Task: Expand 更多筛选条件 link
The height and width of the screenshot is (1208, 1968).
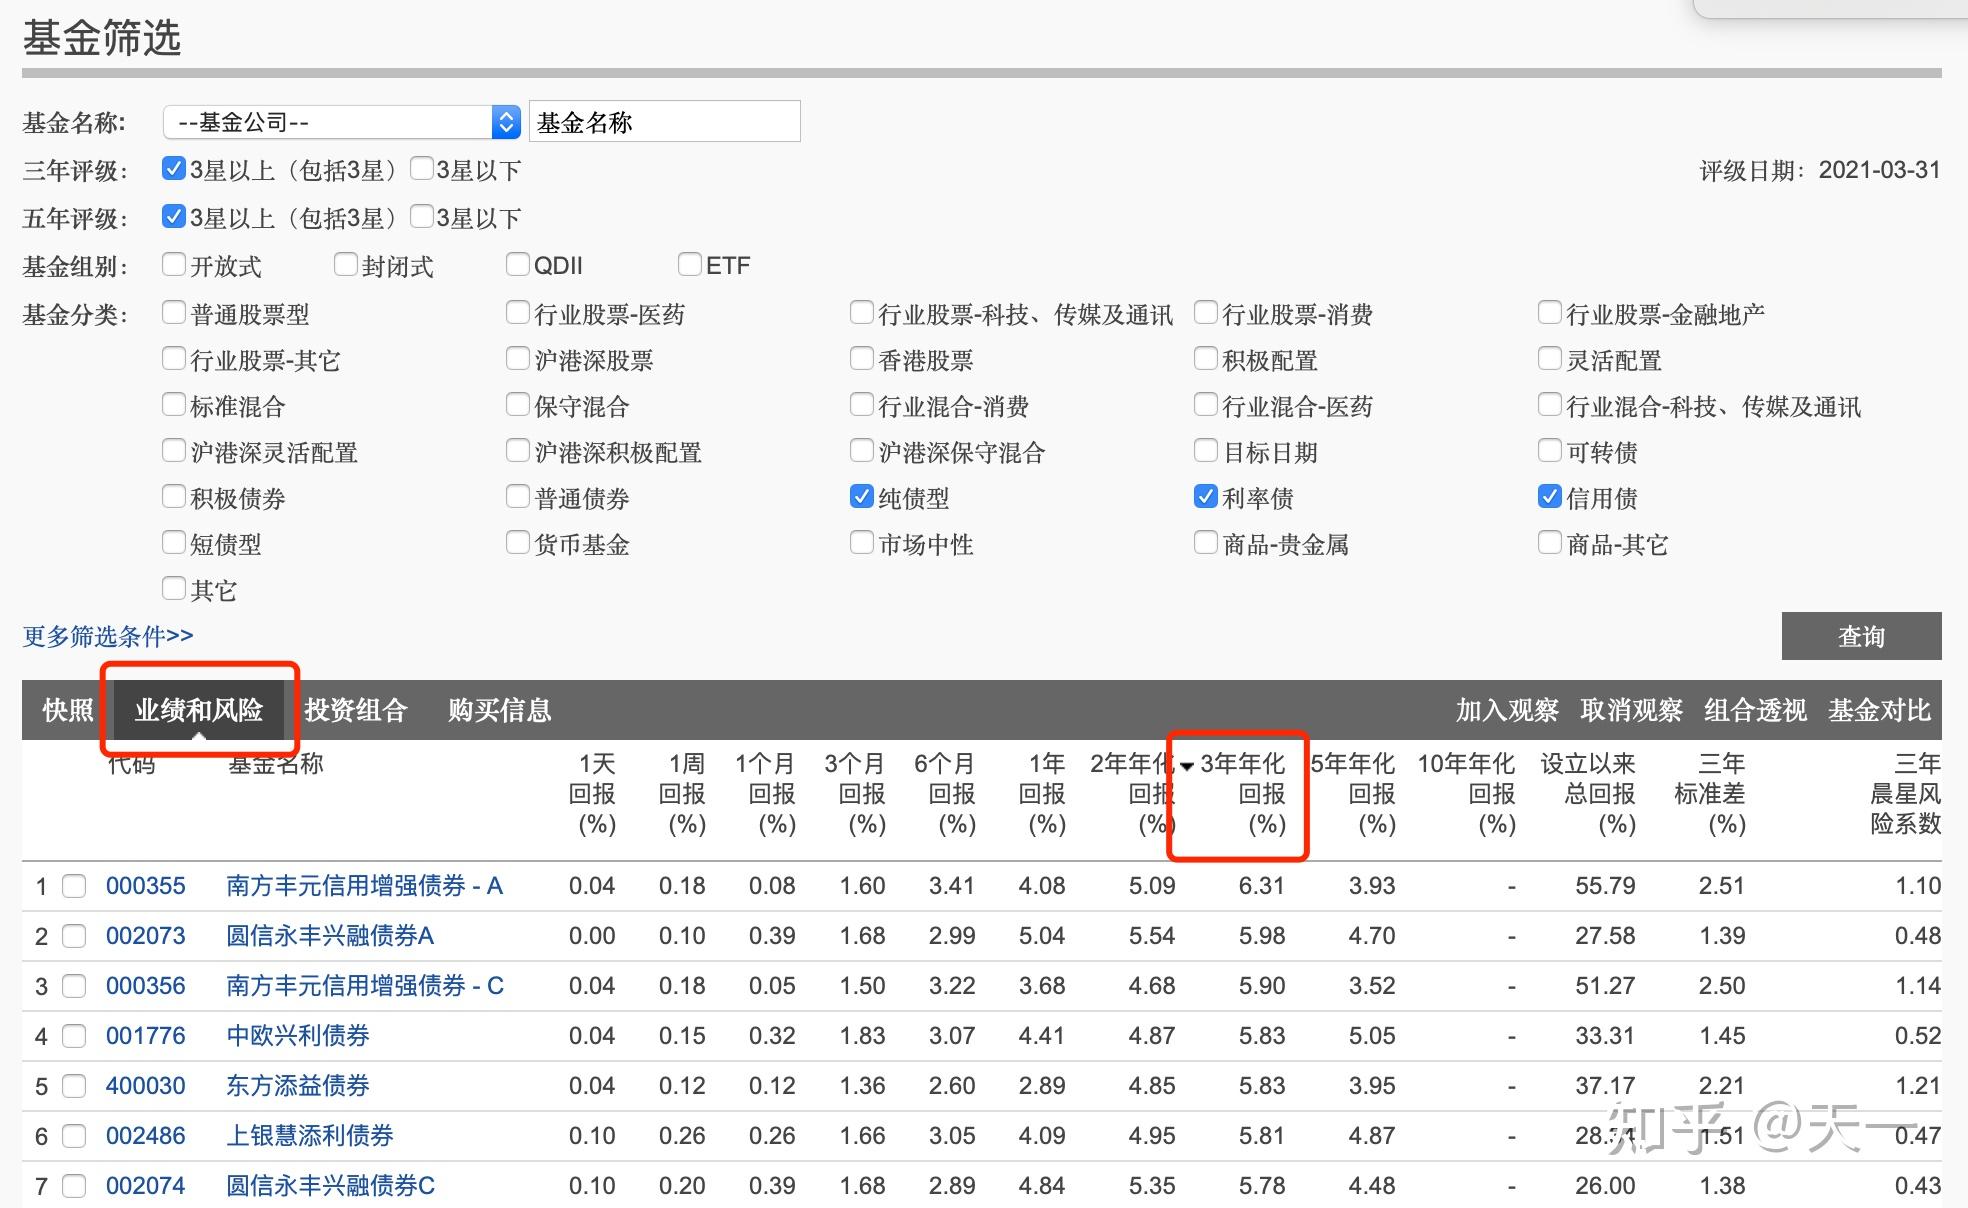Action: coord(108,636)
